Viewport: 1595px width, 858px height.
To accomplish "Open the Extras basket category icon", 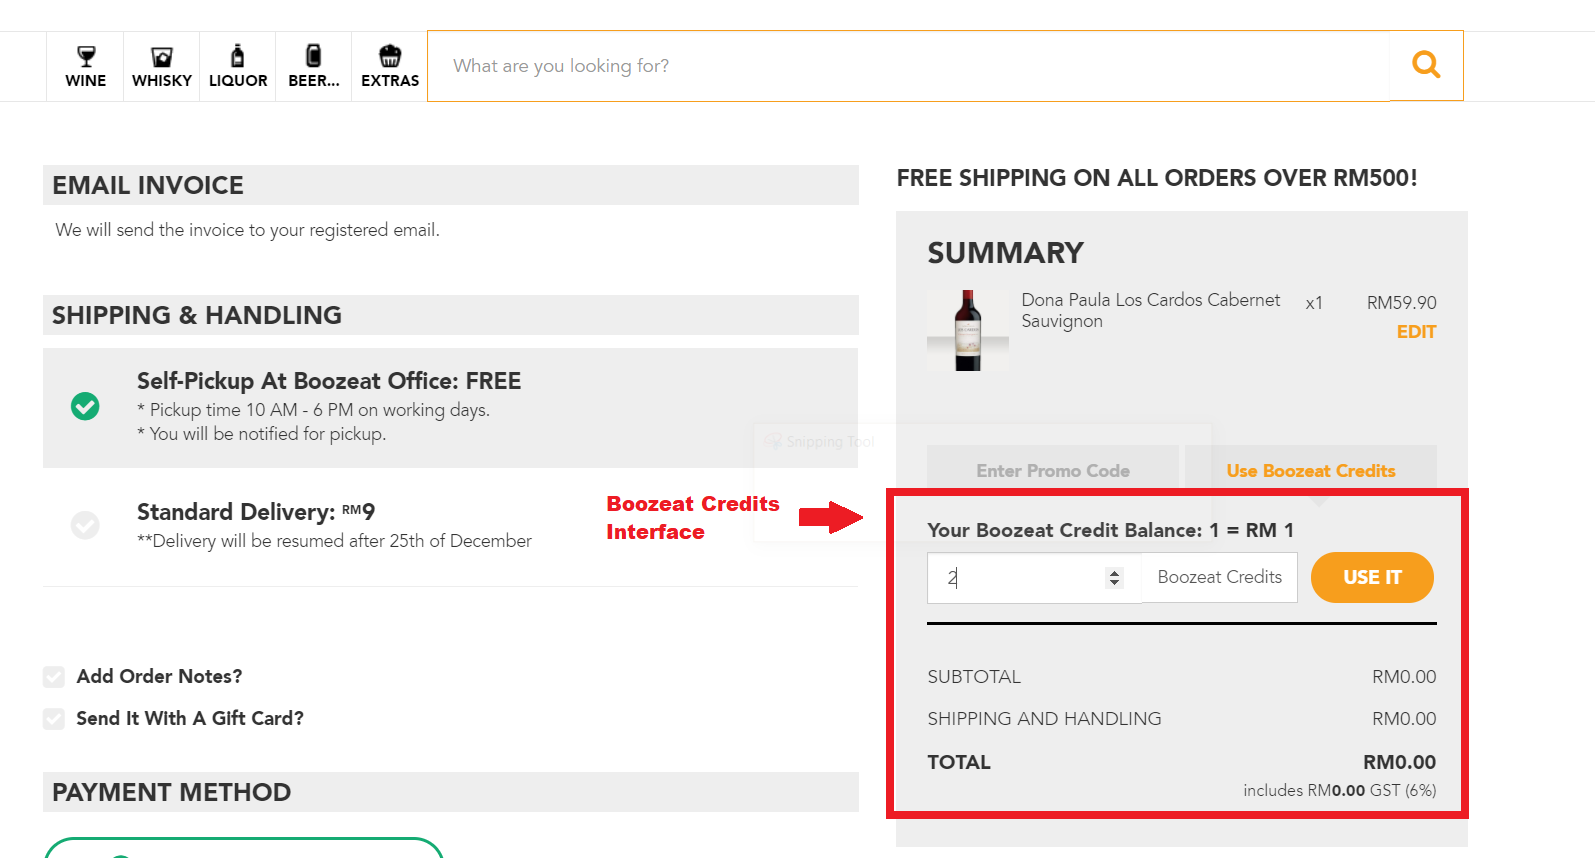I will tap(390, 56).
